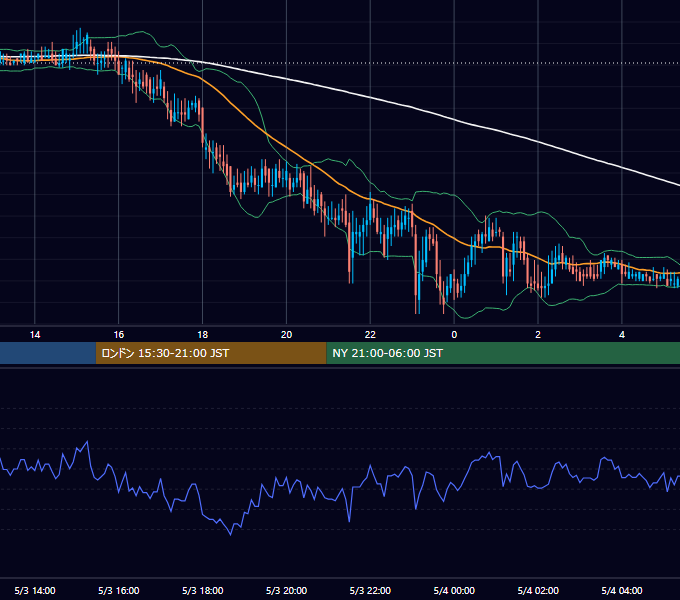Click the '14' hour label on price chart axis

click(35, 335)
